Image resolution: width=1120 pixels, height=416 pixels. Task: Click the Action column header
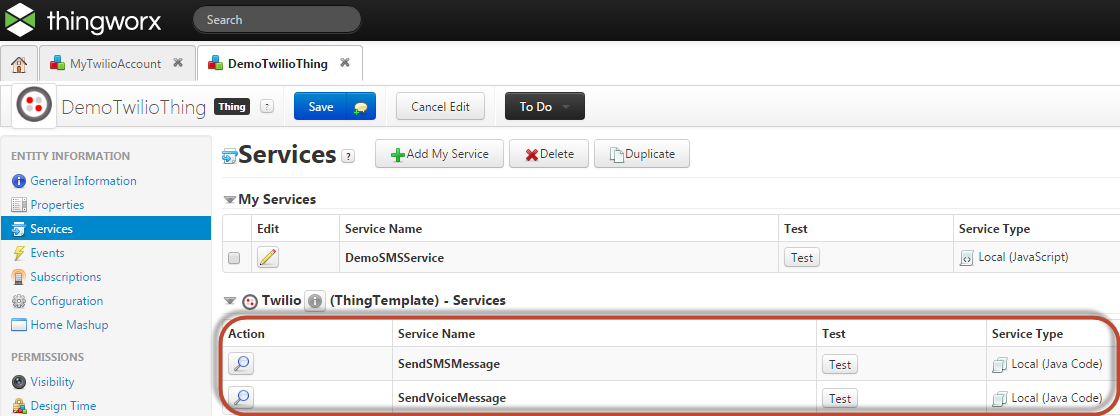coord(246,334)
